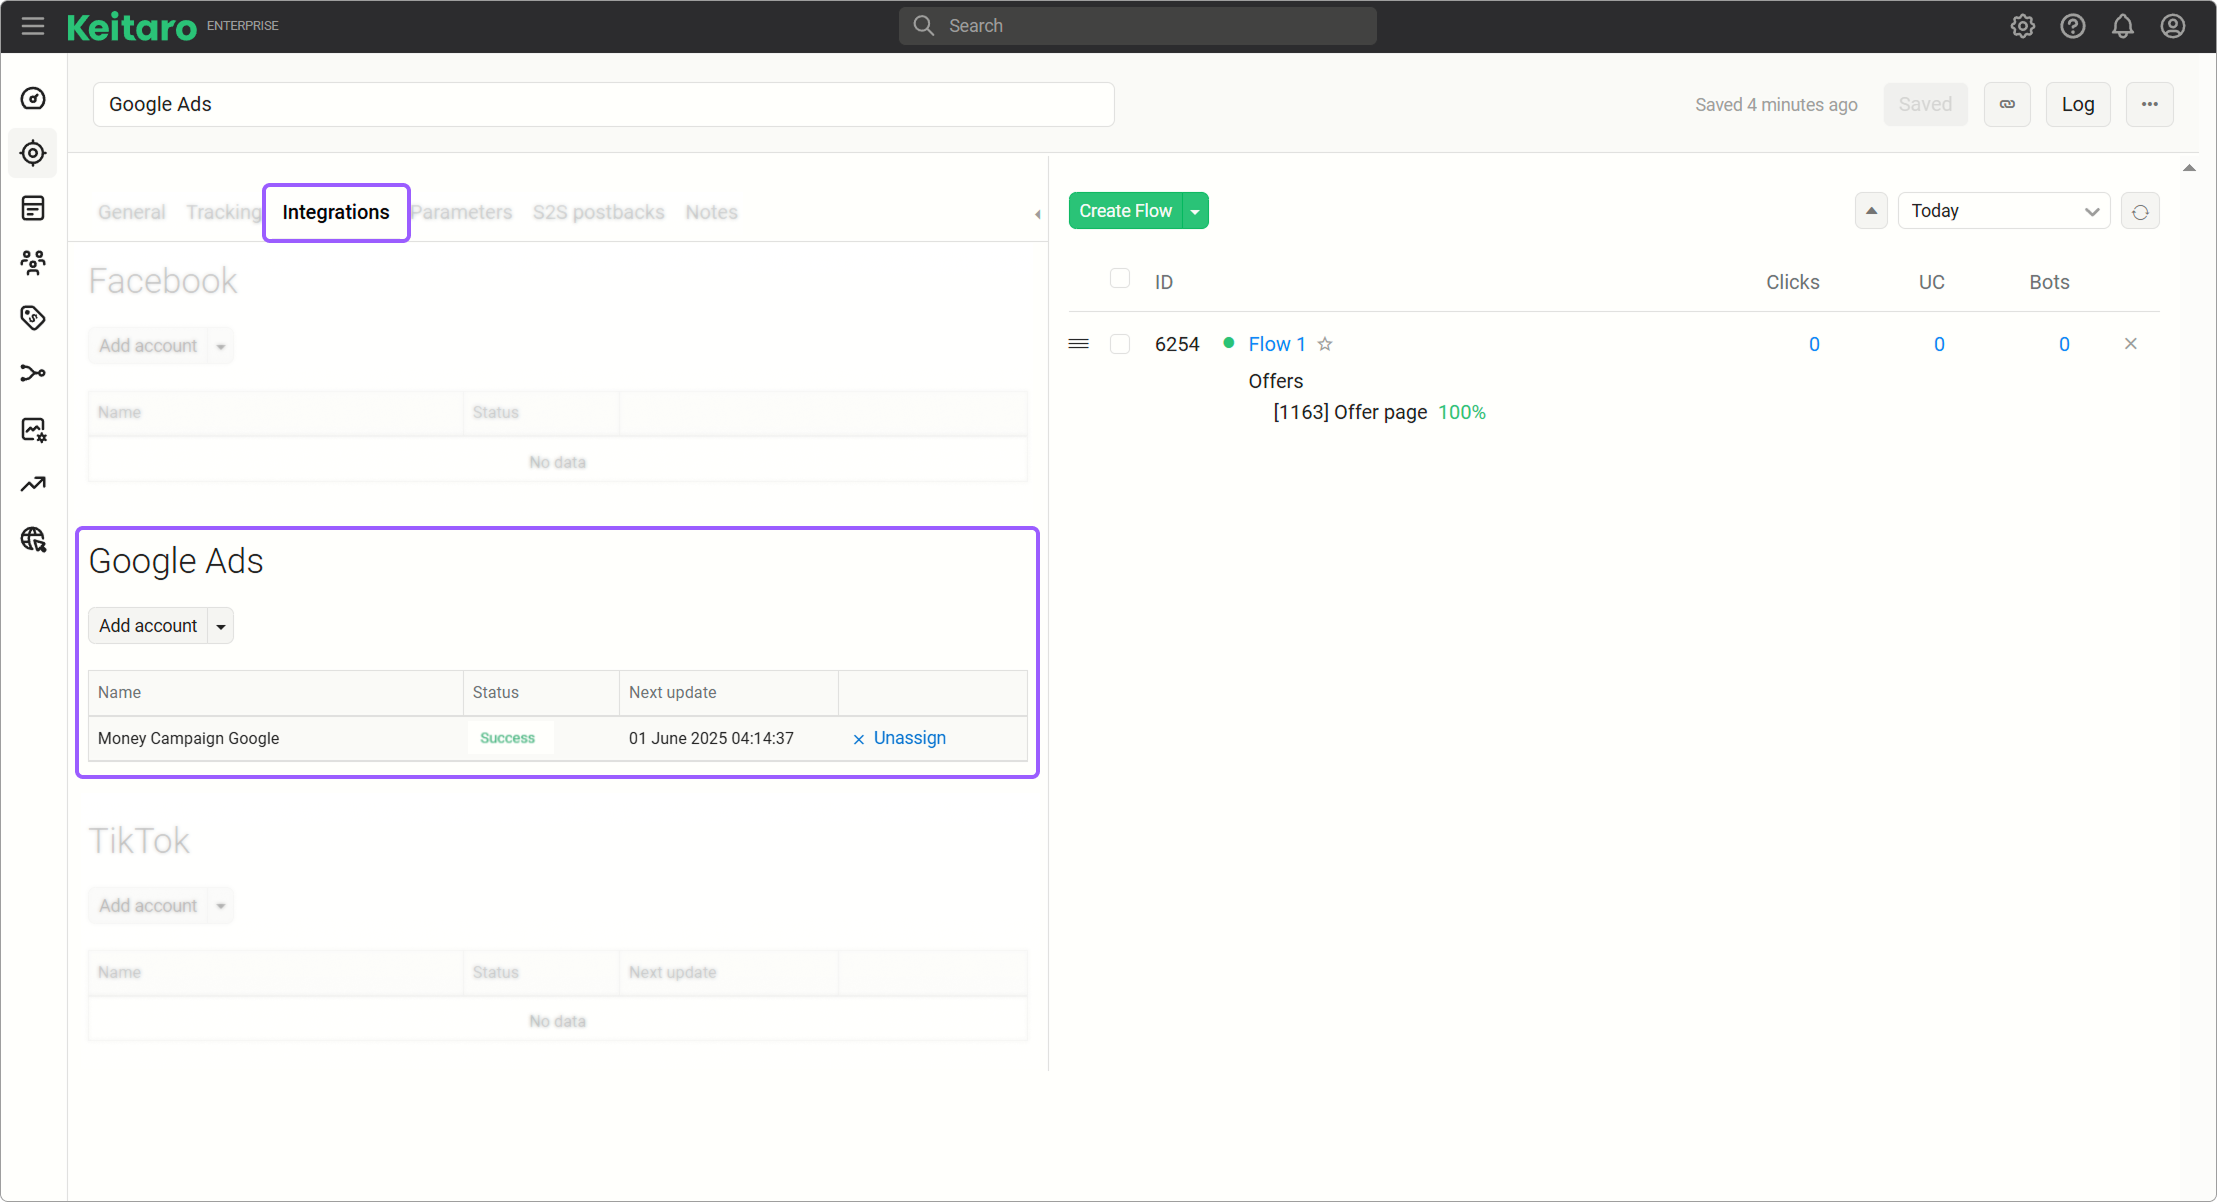Expand Create Flow dropdown arrow
Viewport: 2217px width, 1202px height.
click(1195, 211)
